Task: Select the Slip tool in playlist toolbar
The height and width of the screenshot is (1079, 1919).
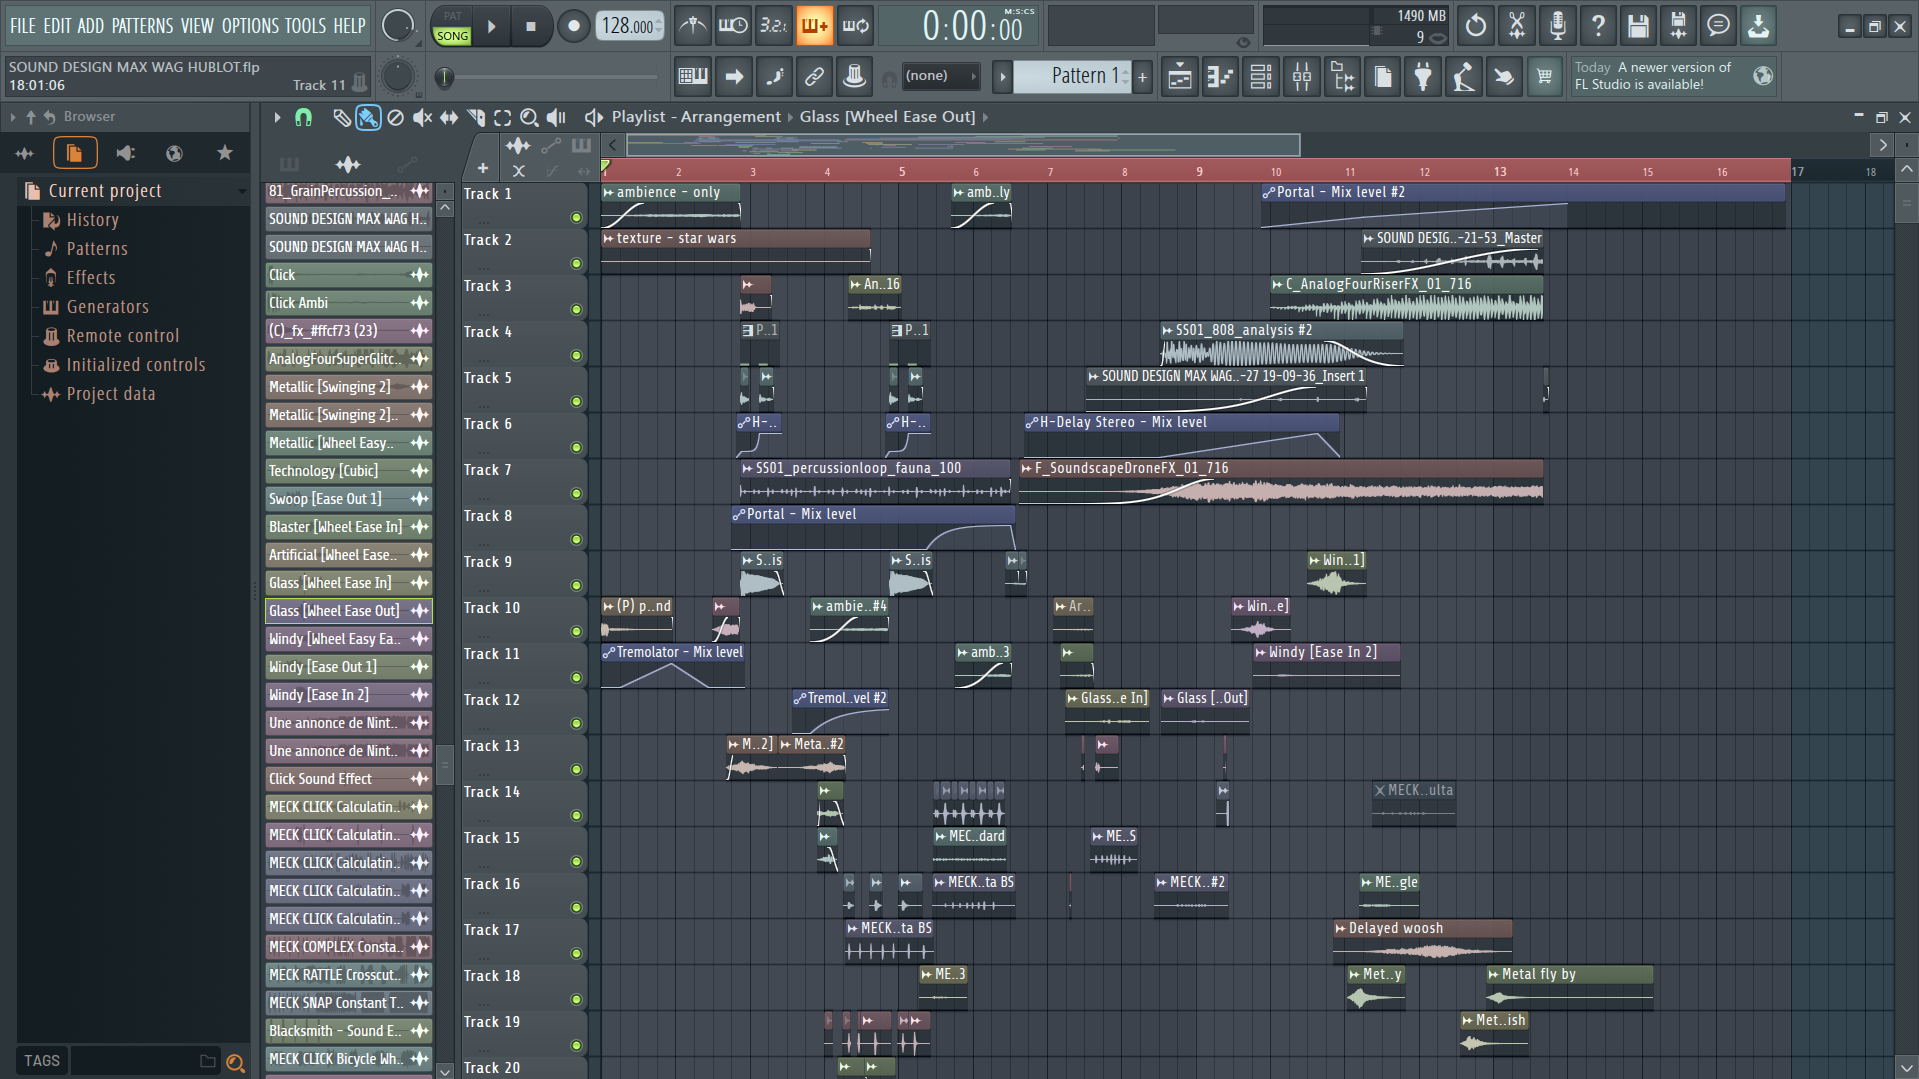Action: click(449, 118)
